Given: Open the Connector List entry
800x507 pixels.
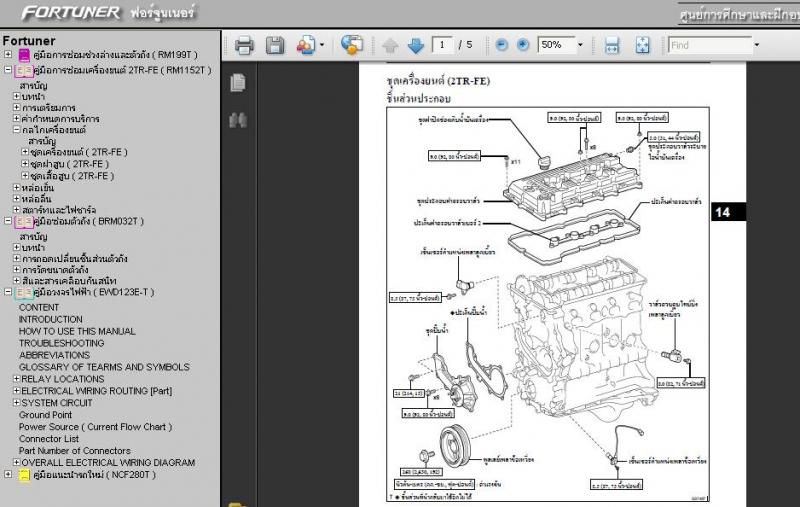Looking at the screenshot, I should click(49, 439).
